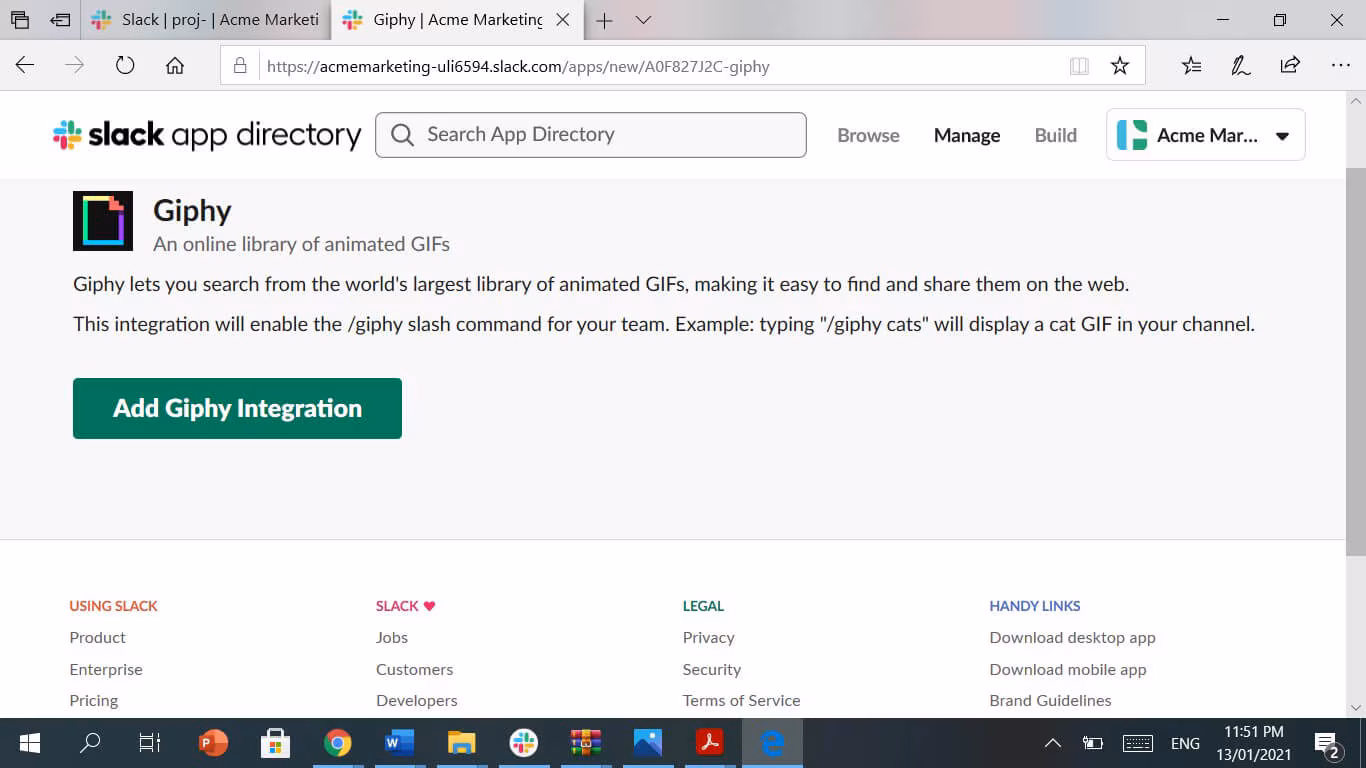
Task: Click the Giphy app logo icon
Action: [103, 221]
